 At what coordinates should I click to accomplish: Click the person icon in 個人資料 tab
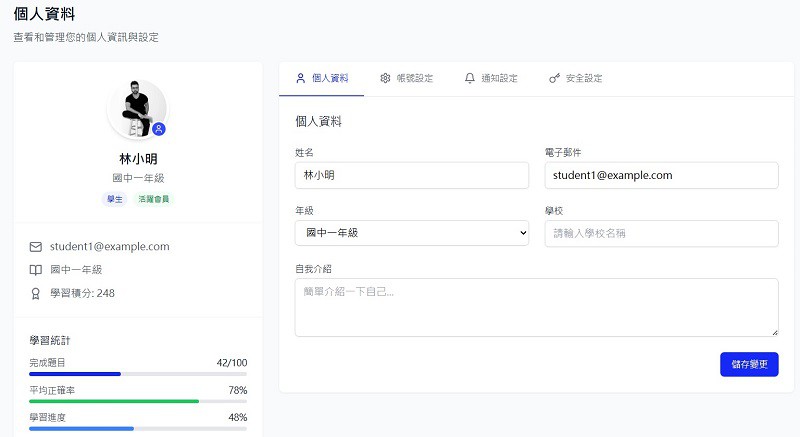click(301, 78)
